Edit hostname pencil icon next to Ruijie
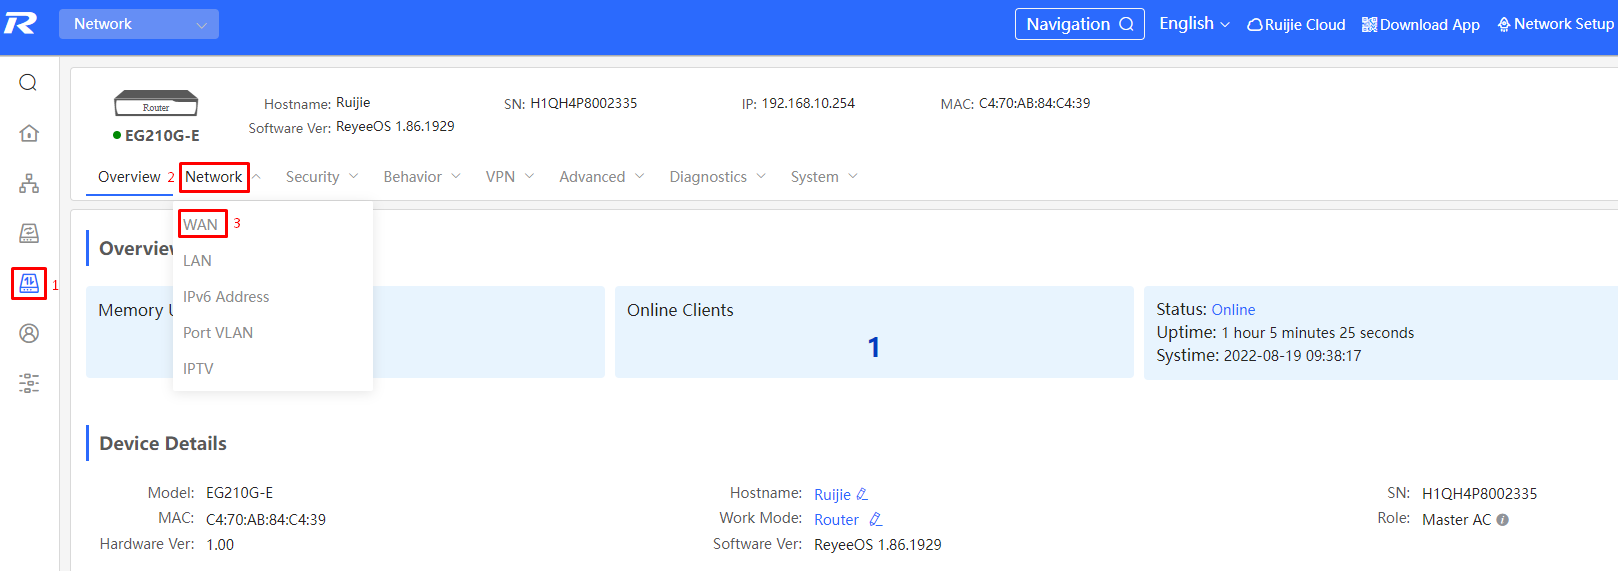Screen dimensions: 1618x571 click(862, 494)
